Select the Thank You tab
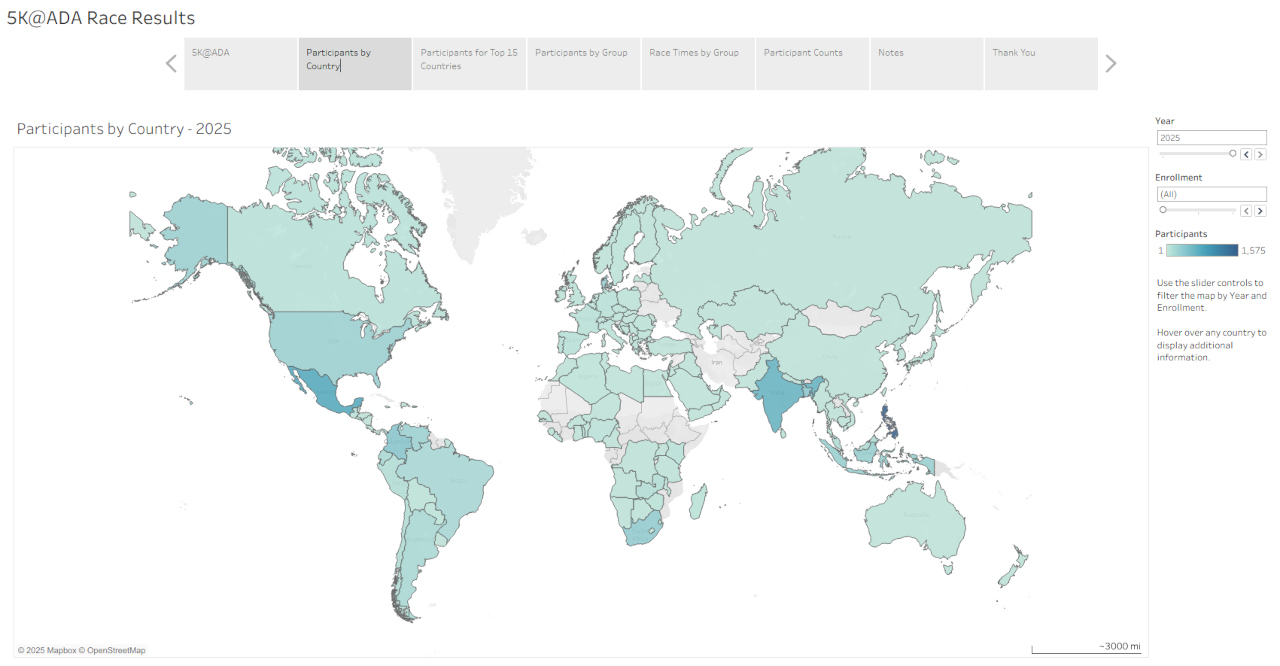This screenshot has height=666, width=1280. [x=1040, y=64]
